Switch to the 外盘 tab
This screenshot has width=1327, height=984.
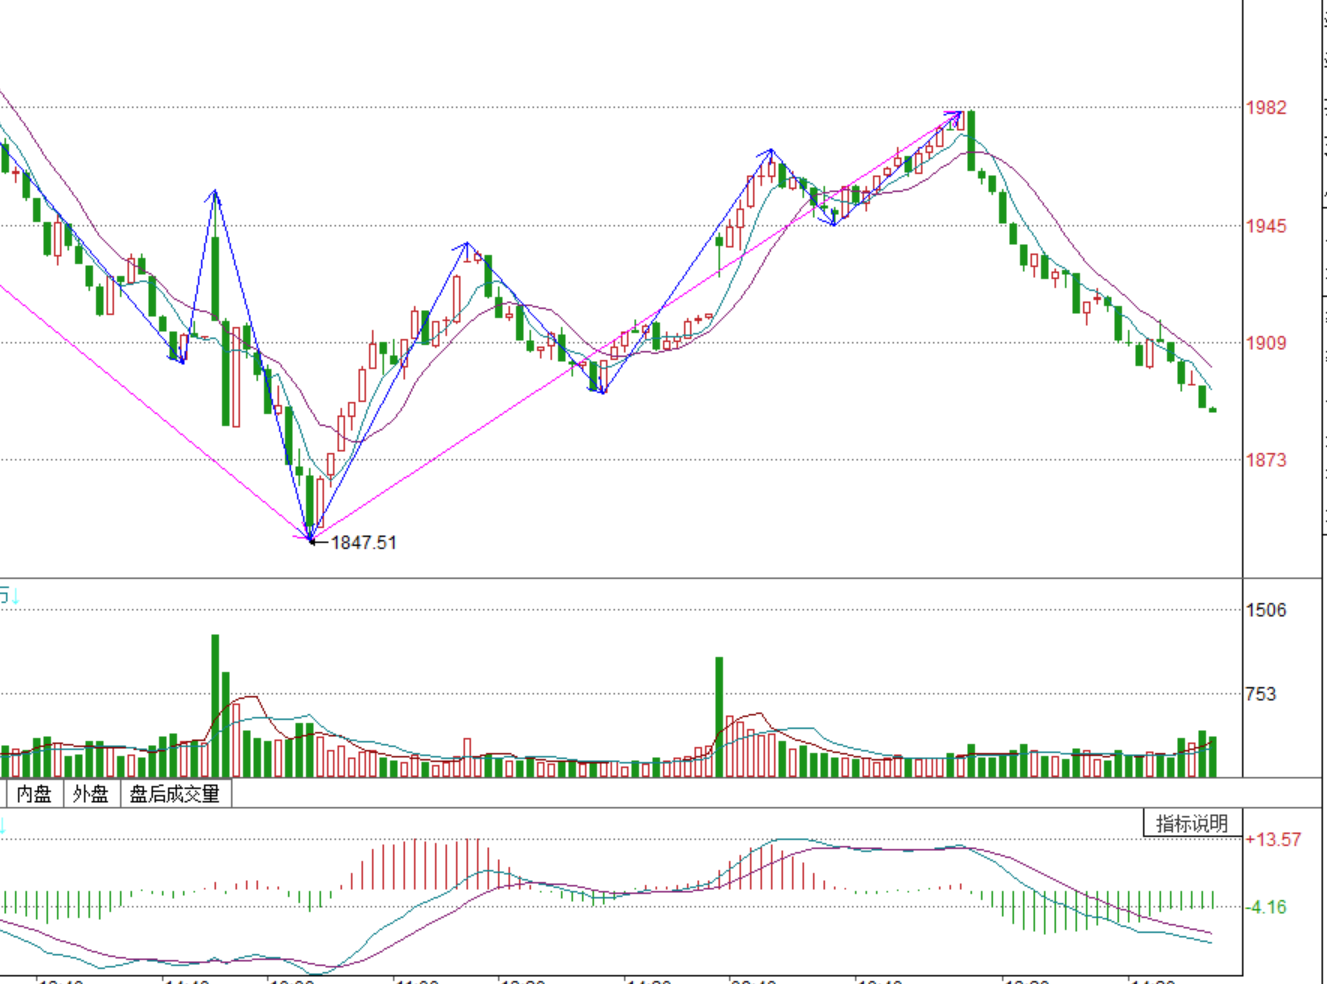[91, 794]
